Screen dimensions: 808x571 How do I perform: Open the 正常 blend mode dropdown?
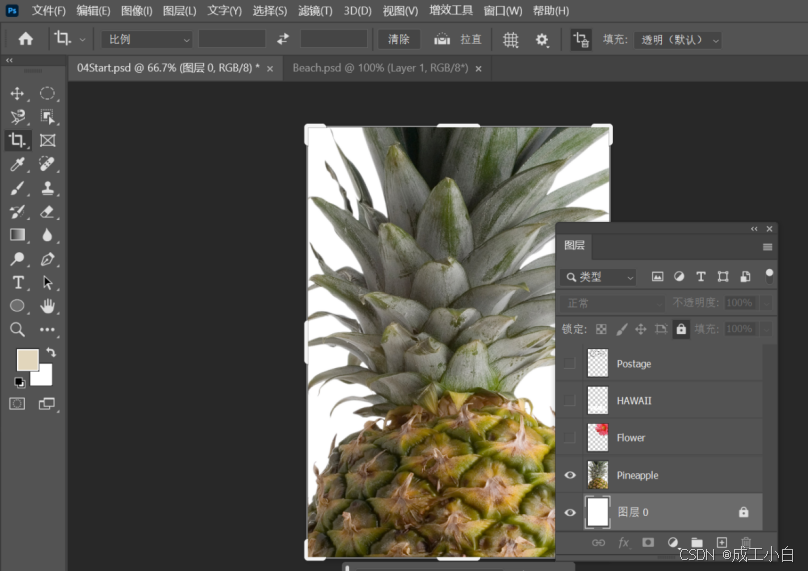(612, 303)
